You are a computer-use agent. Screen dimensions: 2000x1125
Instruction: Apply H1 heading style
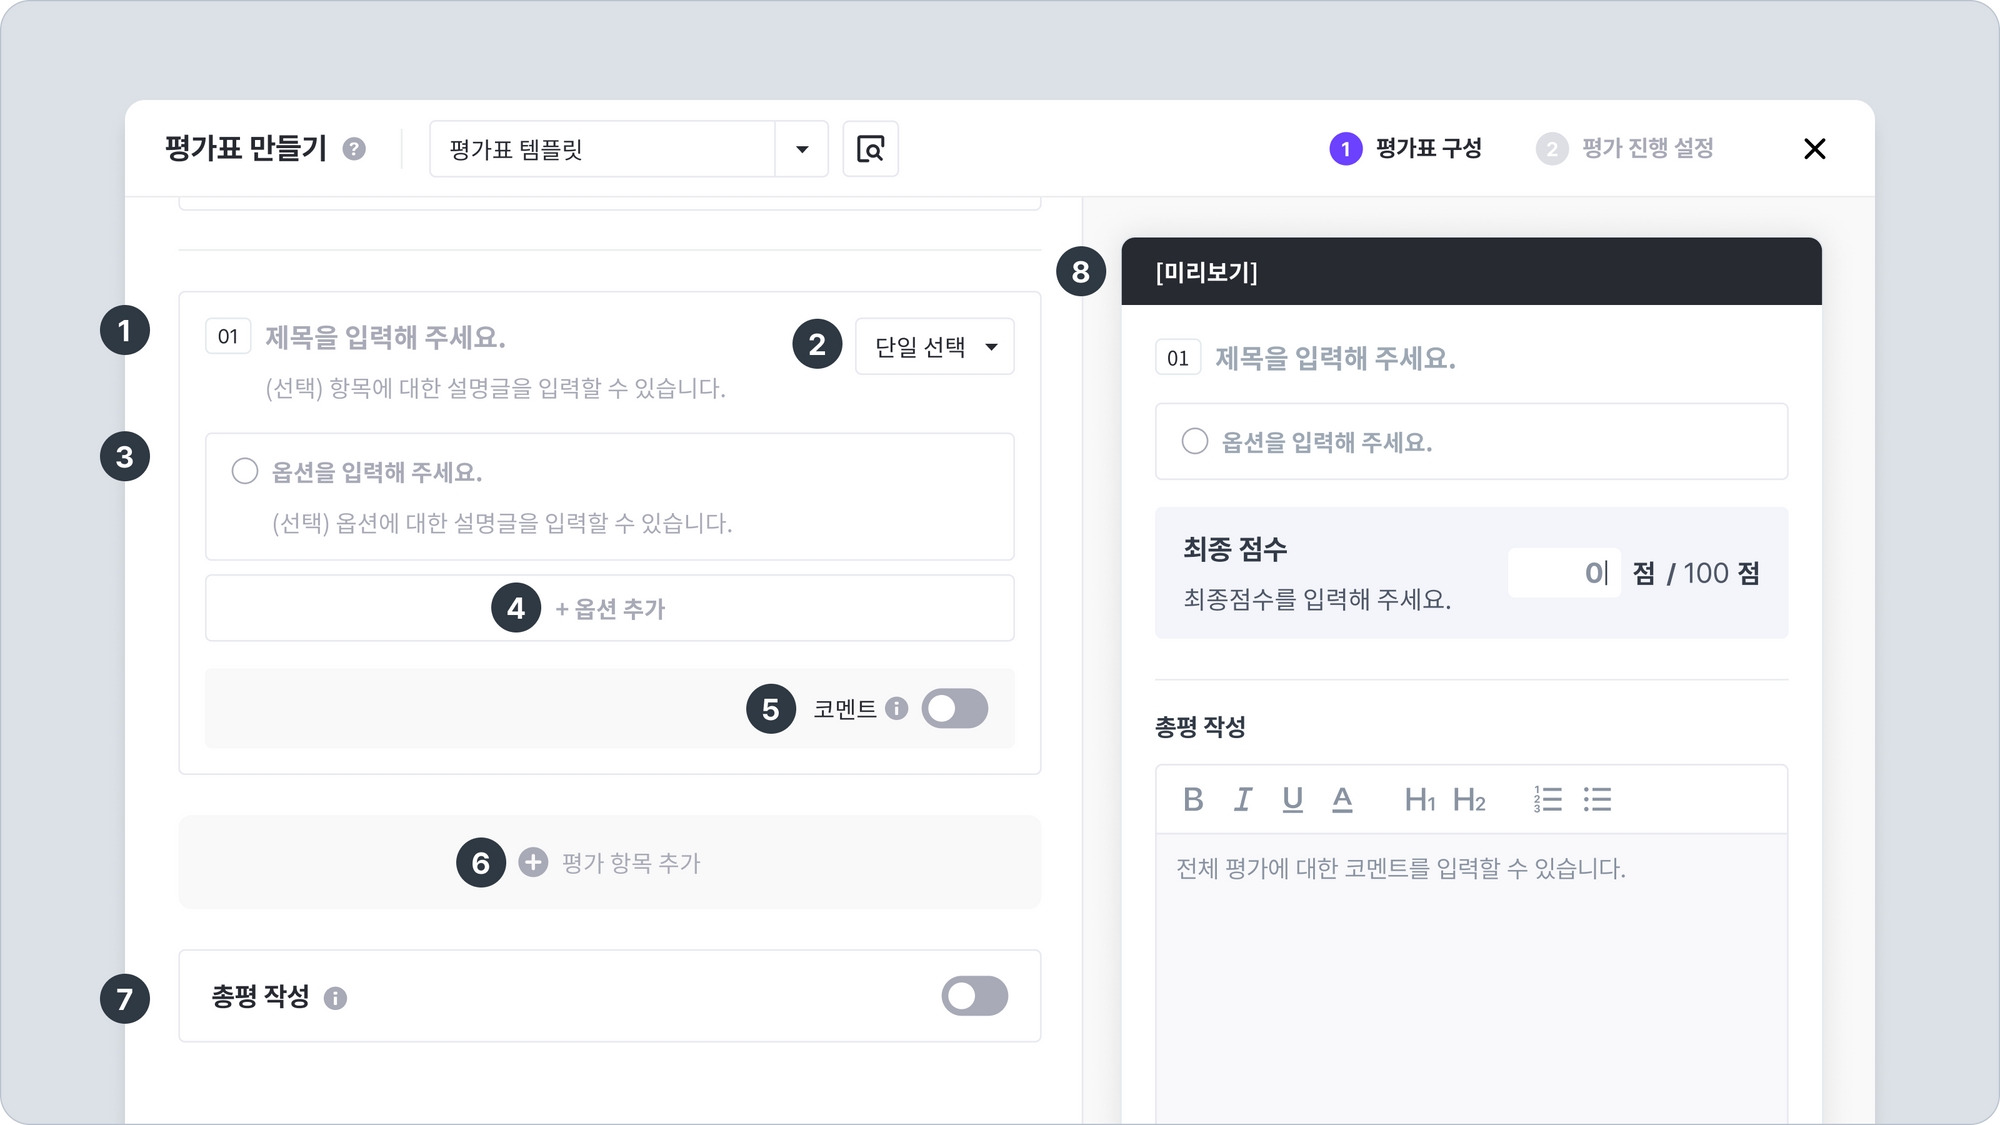click(x=1419, y=799)
